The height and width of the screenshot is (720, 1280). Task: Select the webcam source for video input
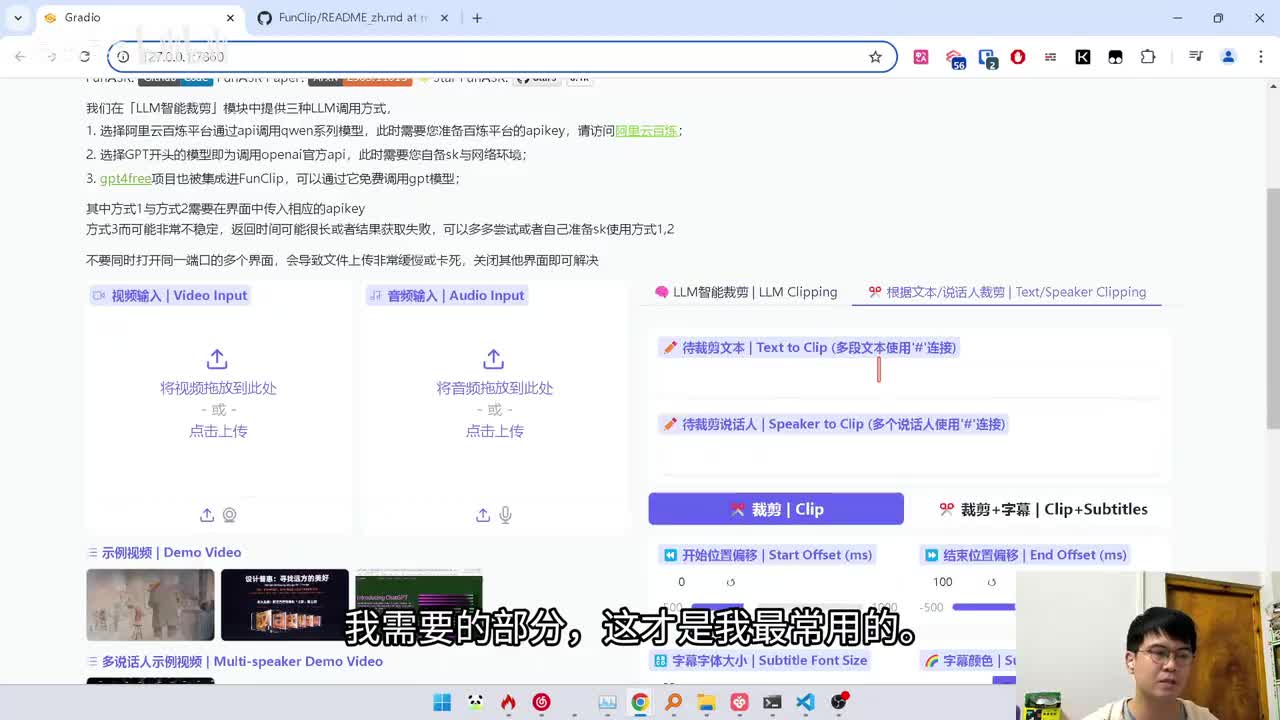point(230,515)
